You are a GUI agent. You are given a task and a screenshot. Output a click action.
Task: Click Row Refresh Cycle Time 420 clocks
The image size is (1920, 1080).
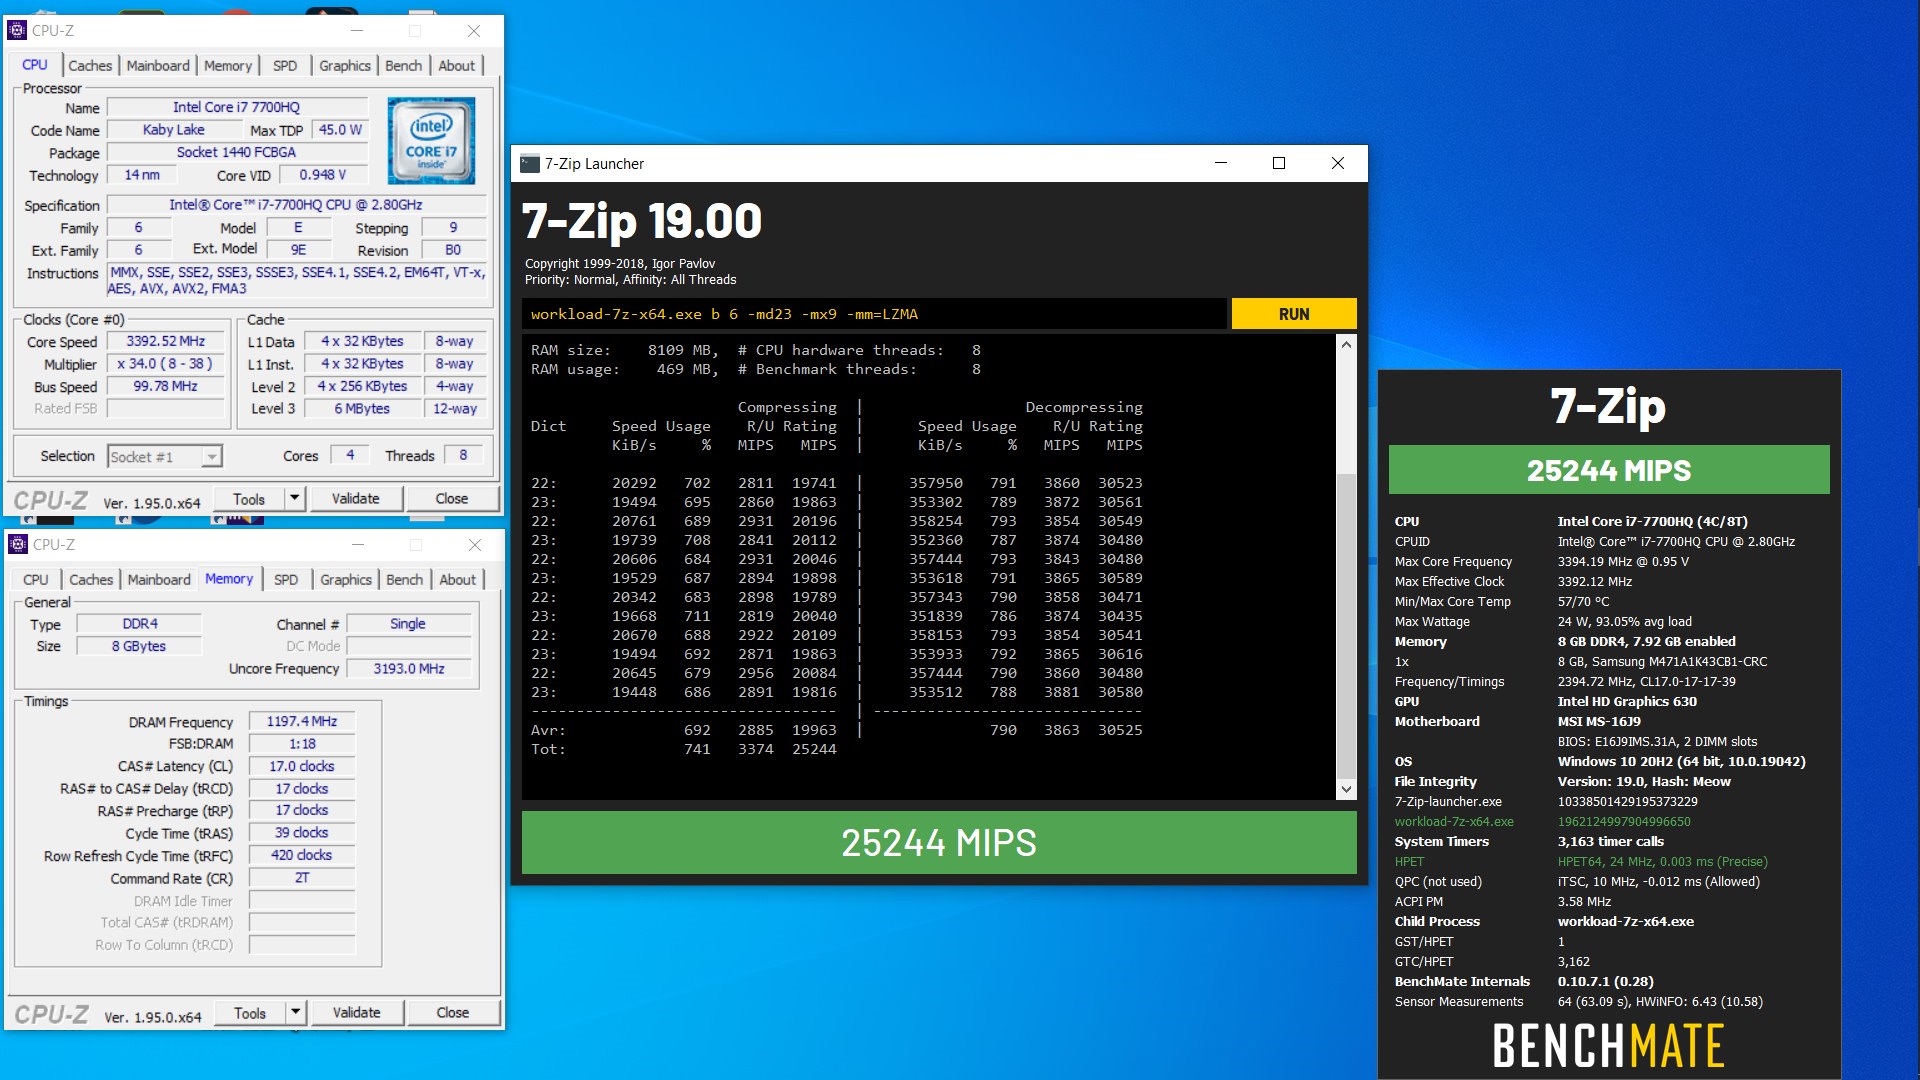302,855
